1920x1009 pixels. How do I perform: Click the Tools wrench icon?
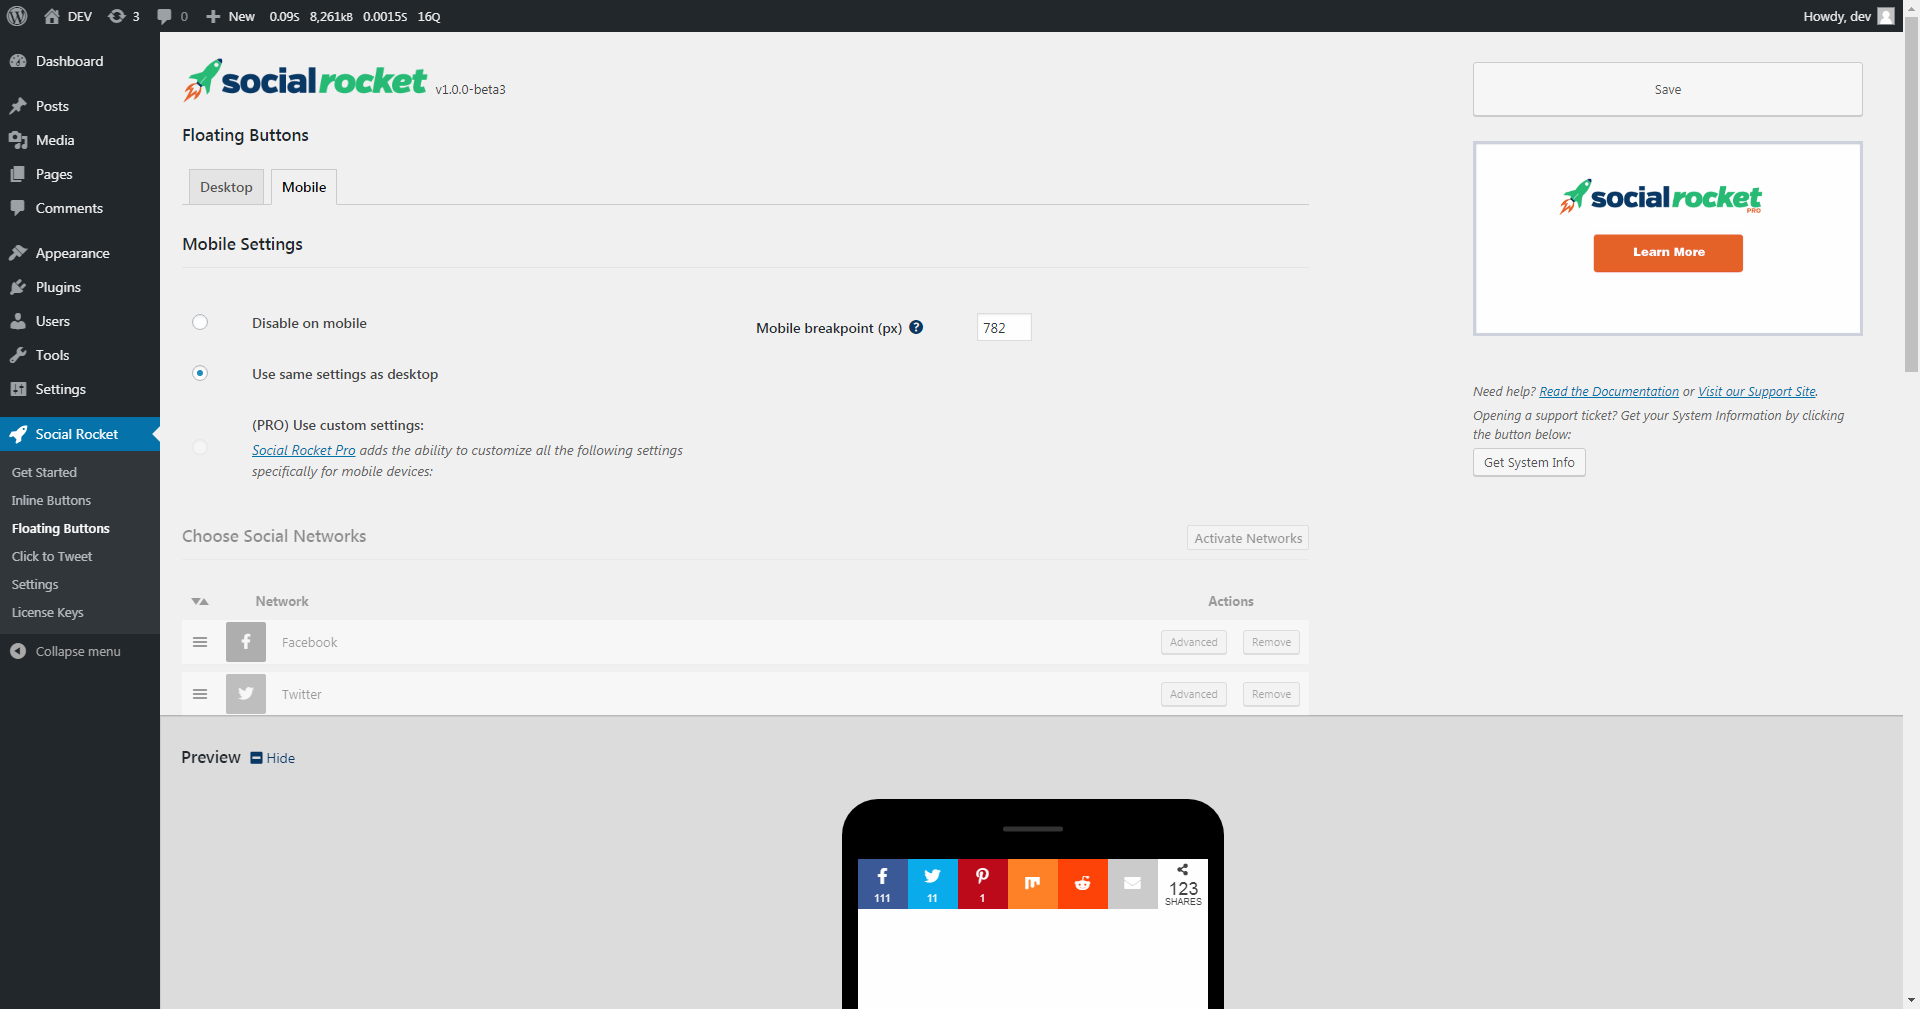pos(18,355)
